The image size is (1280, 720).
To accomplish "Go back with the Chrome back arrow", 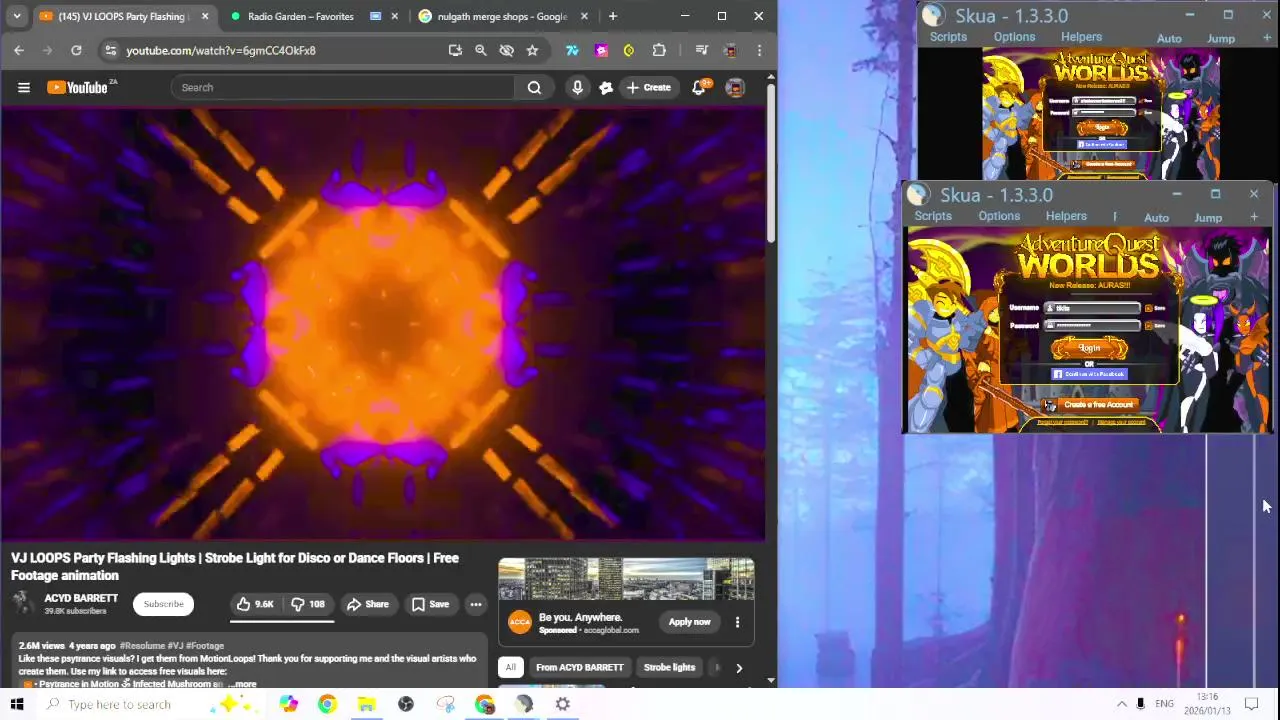I will point(19,50).
